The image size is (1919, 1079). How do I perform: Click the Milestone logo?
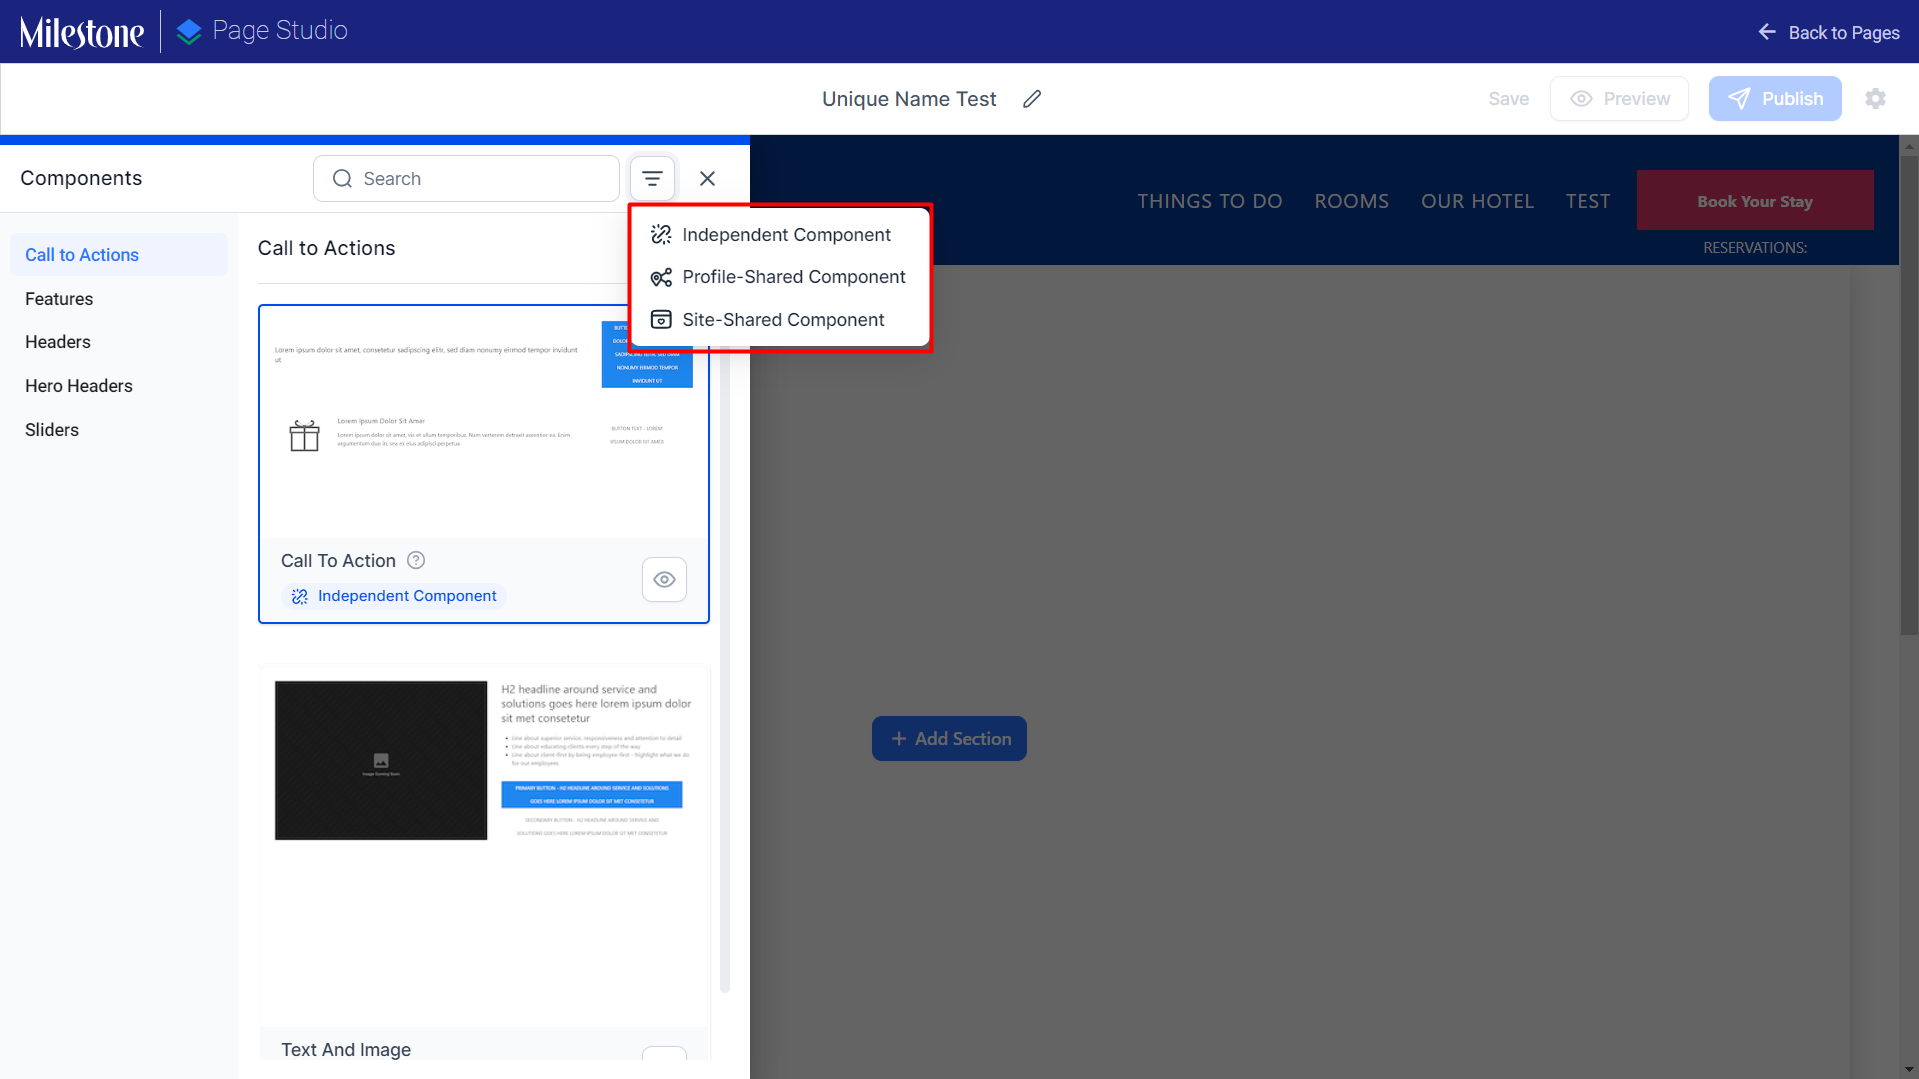point(82,32)
